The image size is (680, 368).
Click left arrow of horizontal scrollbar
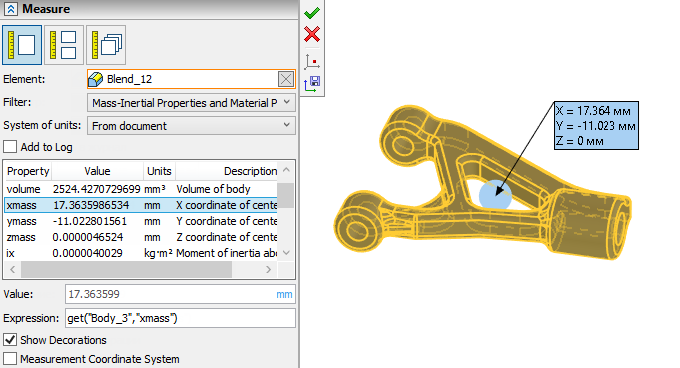pyautogui.click(x=13, y=270)
